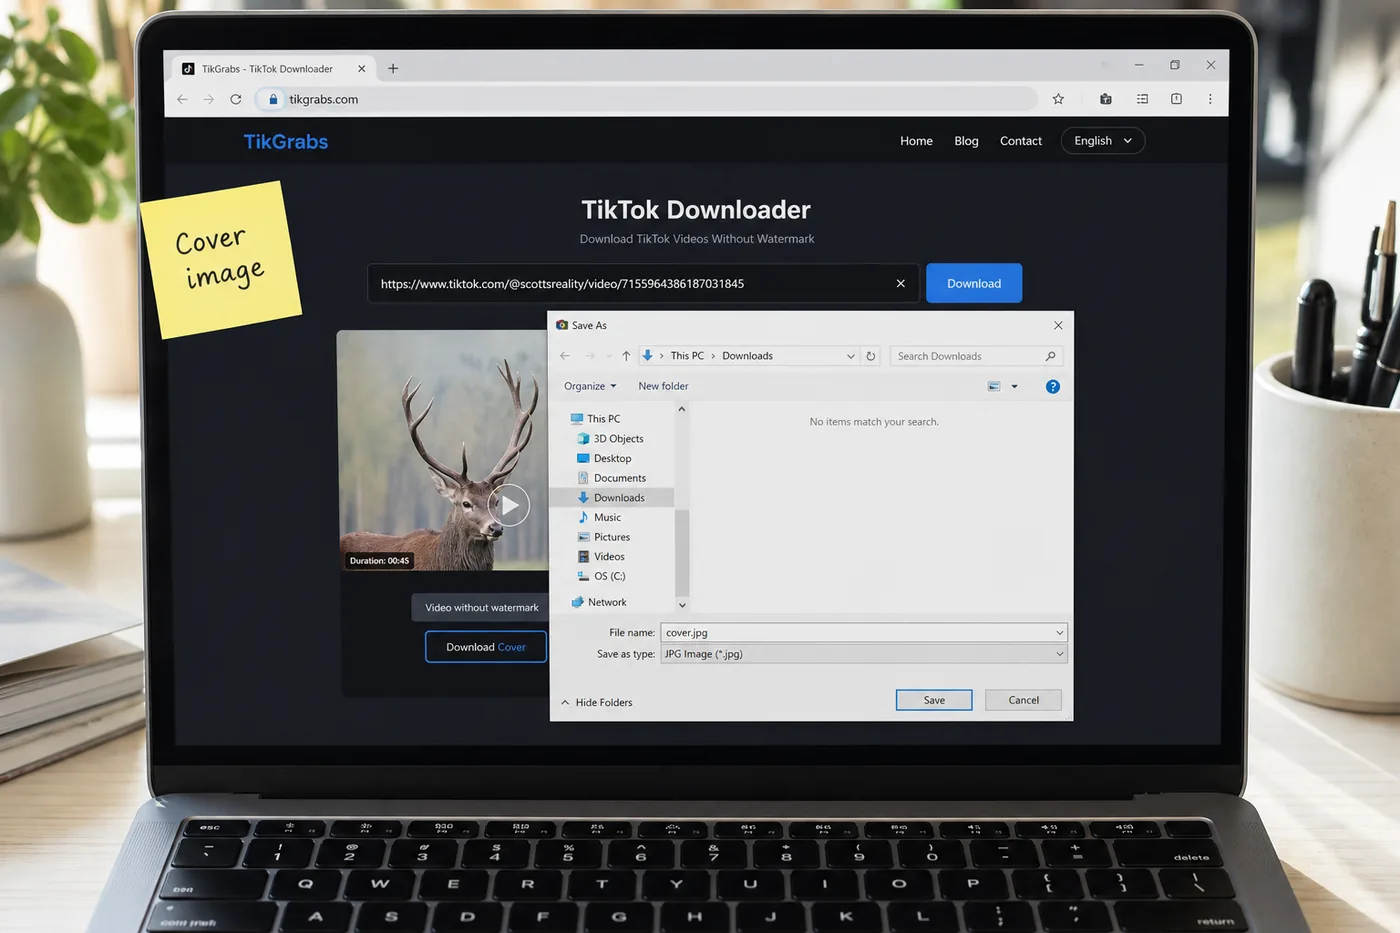Open the Music folder in tree
Viewport: 1400px width, 933px height.
click(x=599, y=517)
